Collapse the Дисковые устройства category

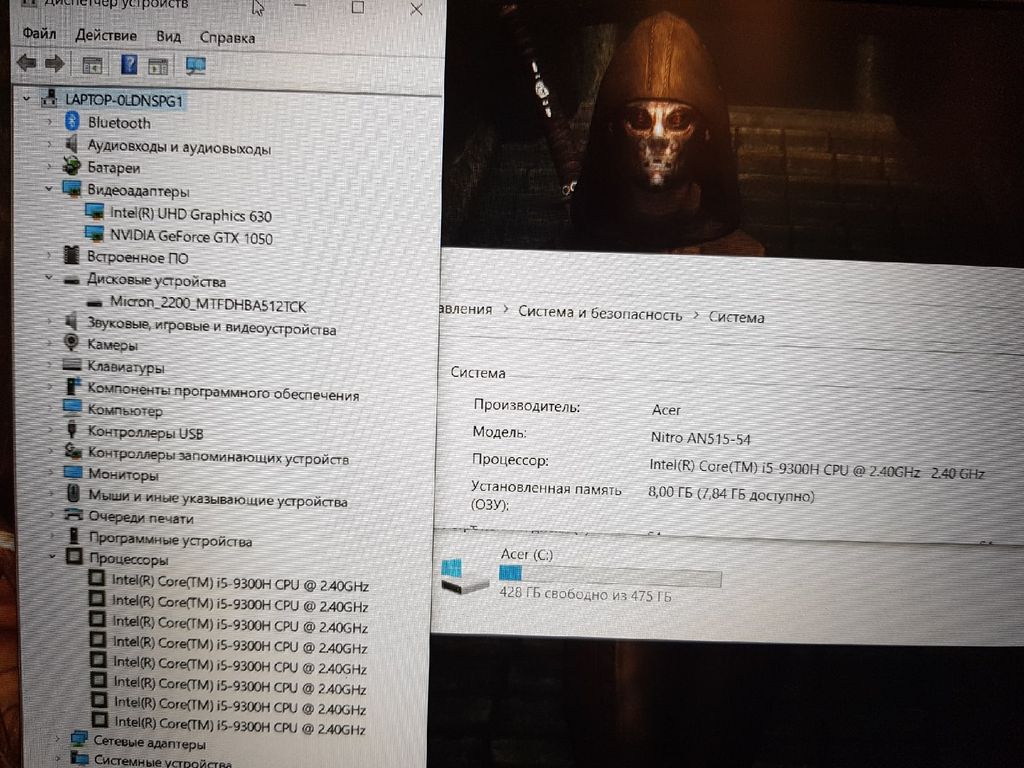tap(48, 279)
